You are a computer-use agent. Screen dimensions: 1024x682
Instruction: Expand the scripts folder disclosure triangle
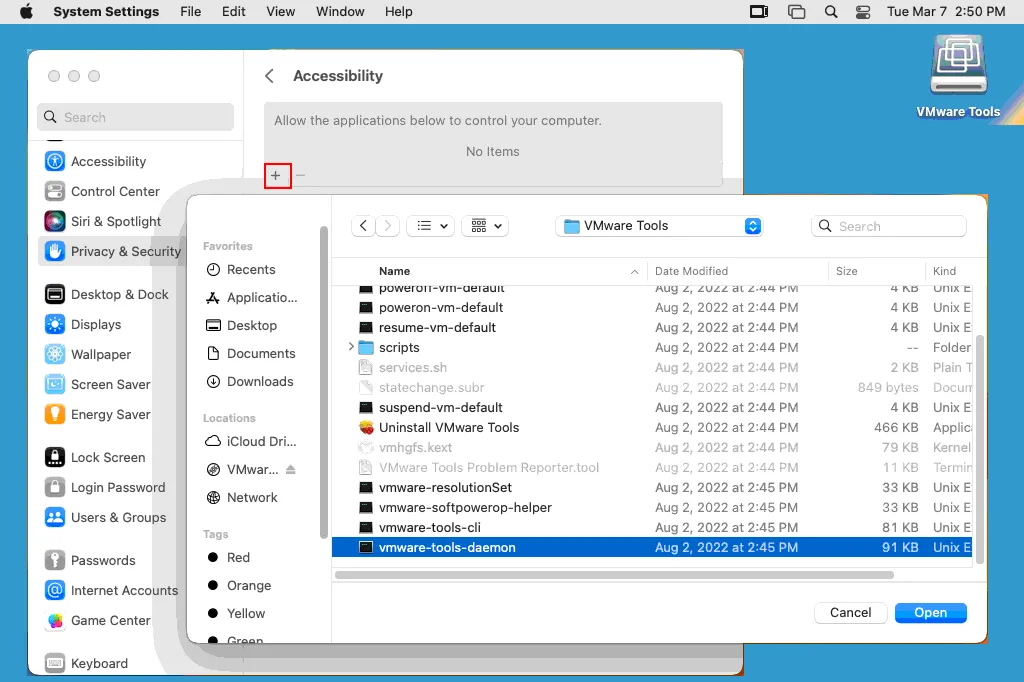[x=351, y=347]
